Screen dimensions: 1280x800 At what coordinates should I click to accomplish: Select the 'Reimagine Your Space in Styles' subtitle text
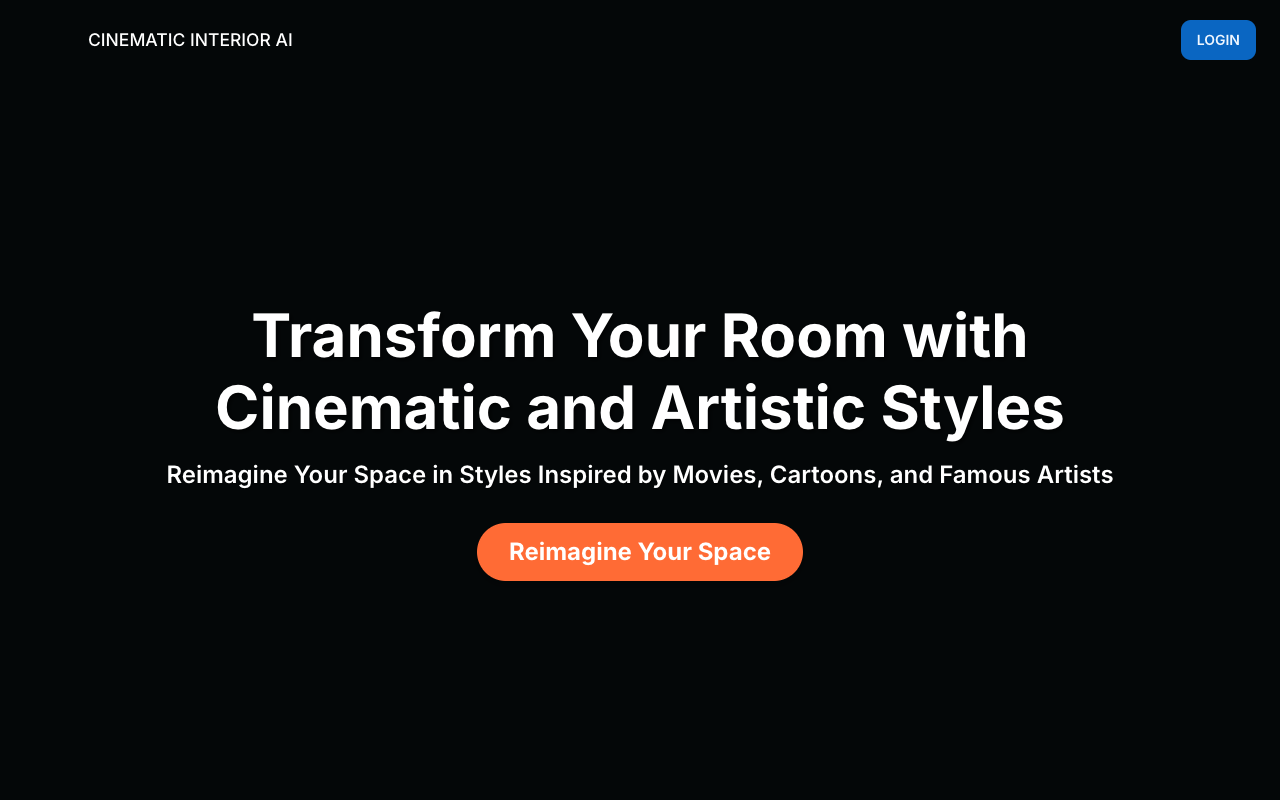click(640, 475)
